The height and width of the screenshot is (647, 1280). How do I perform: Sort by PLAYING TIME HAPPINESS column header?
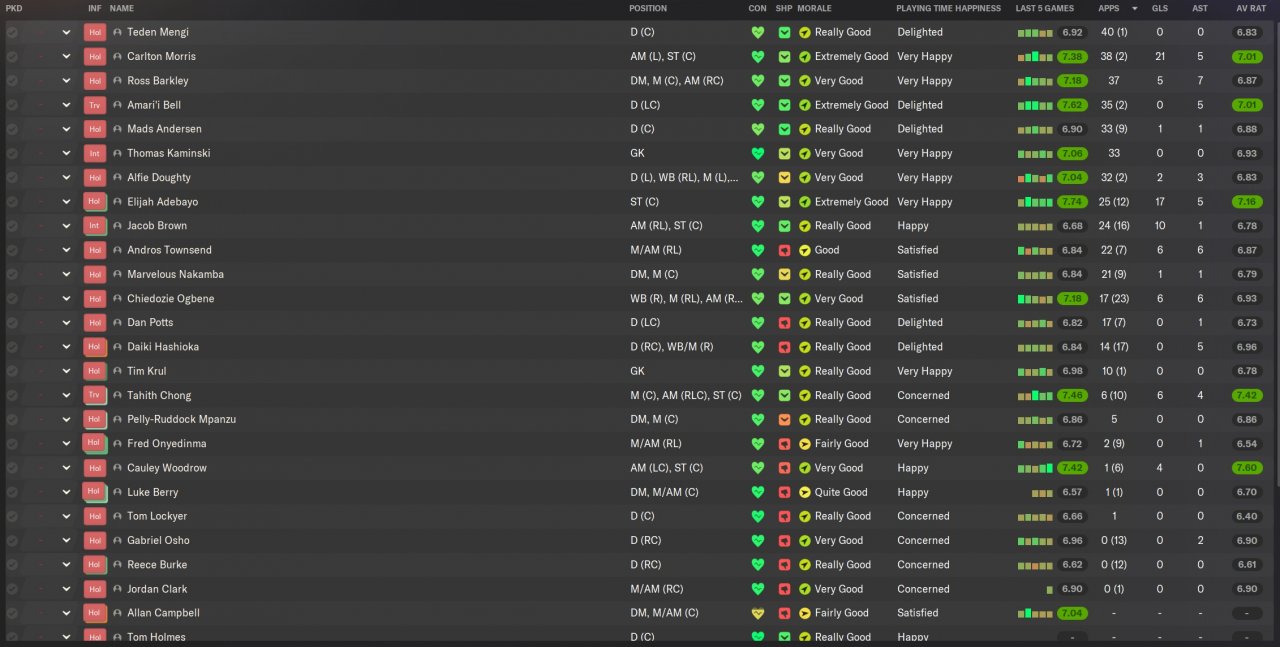point(948,8)
